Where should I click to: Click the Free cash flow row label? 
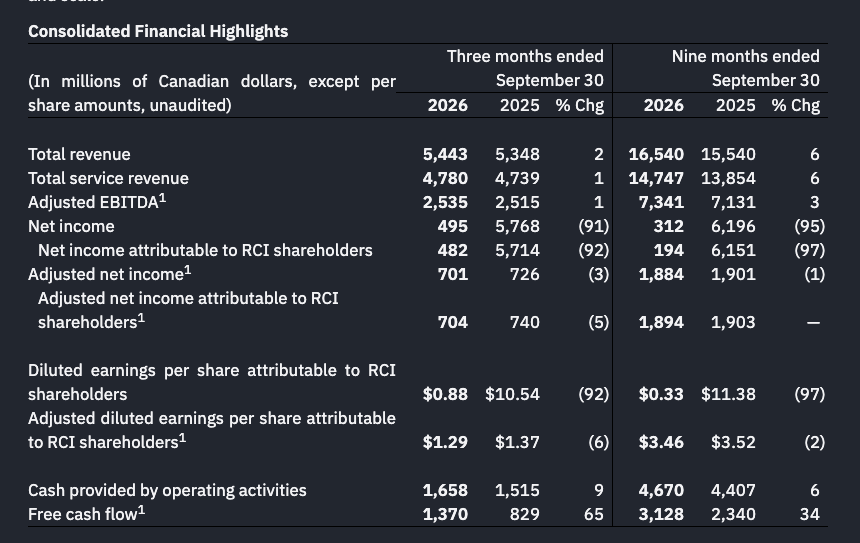click(87, 514)
